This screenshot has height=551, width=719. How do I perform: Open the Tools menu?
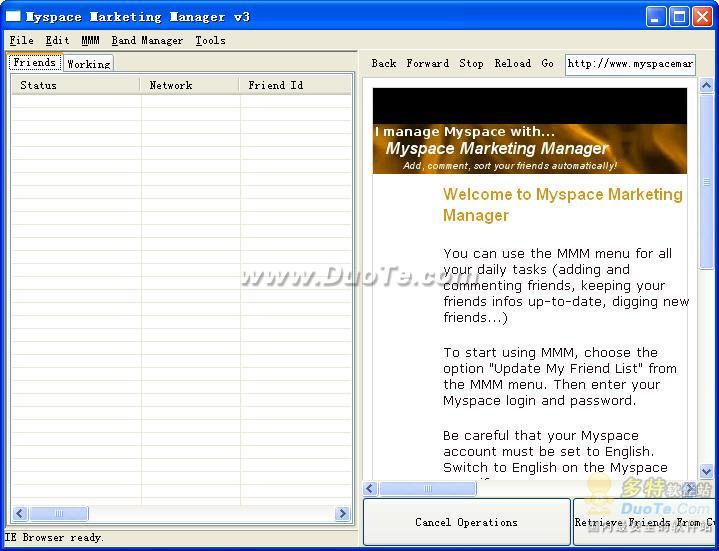click(x=210, y=40)
